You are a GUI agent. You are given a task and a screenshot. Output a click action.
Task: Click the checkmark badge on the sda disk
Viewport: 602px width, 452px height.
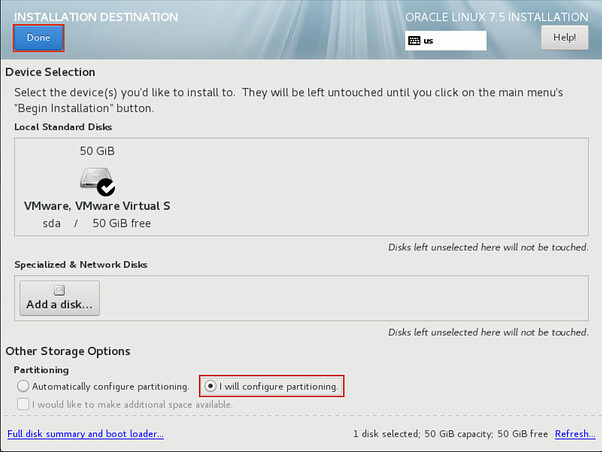(x=106, y=187)
